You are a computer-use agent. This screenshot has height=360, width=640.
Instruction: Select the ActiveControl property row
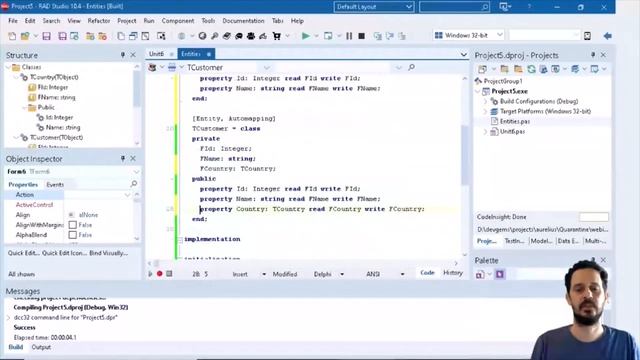click(x=35, y=205)
